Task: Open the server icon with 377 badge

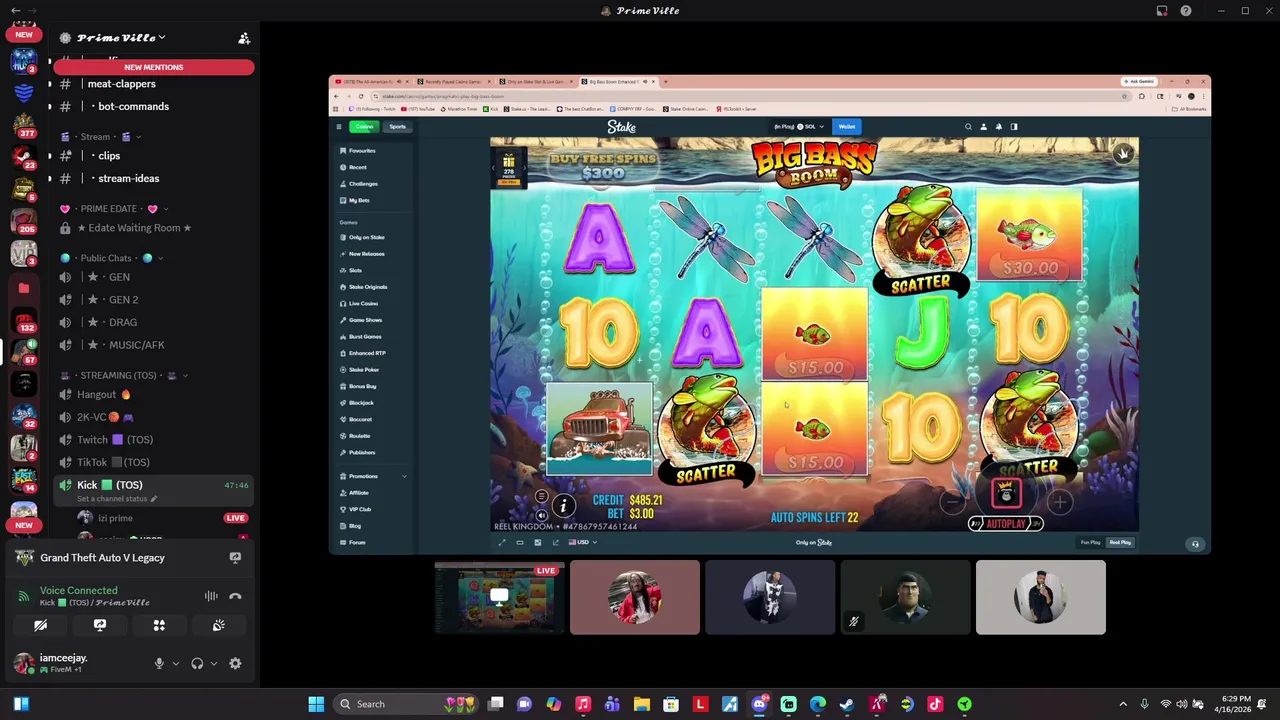Action: click(24, 124)
